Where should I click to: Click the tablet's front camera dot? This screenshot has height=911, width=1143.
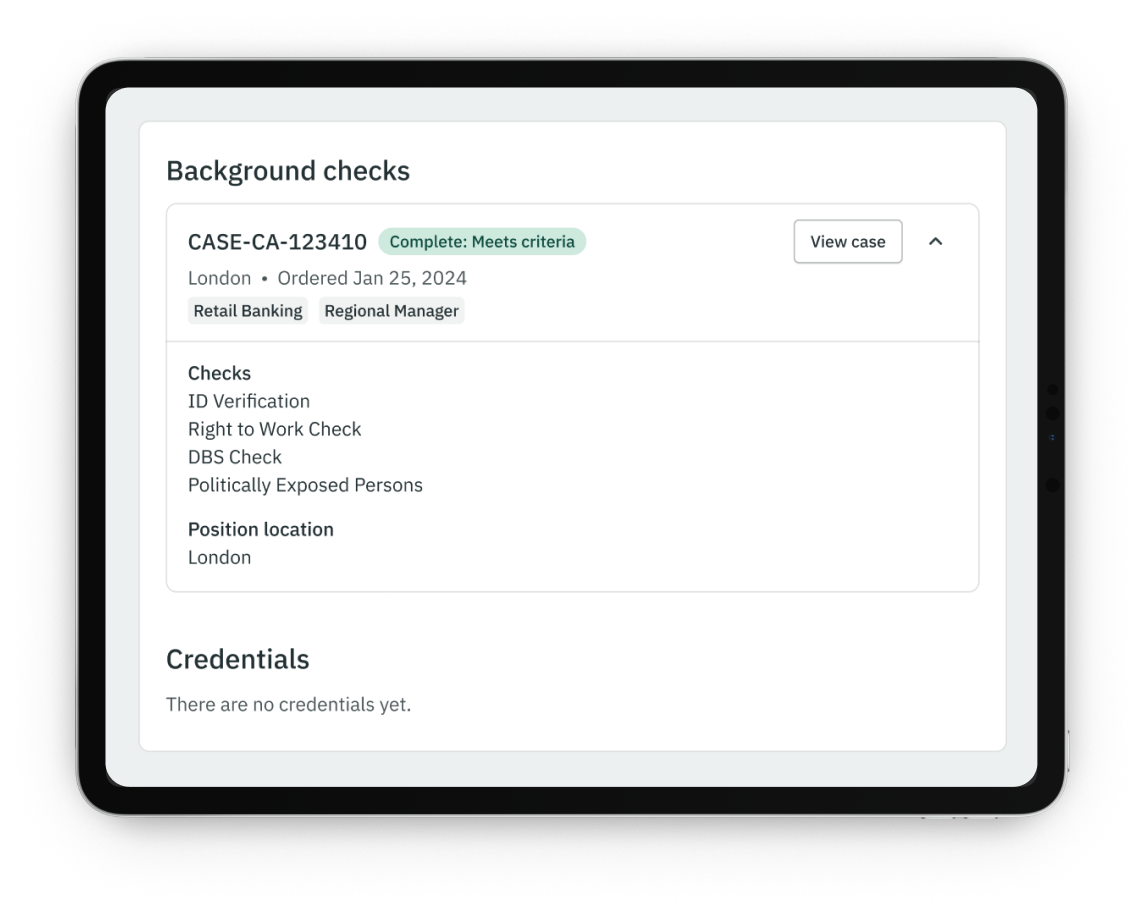1052,438
